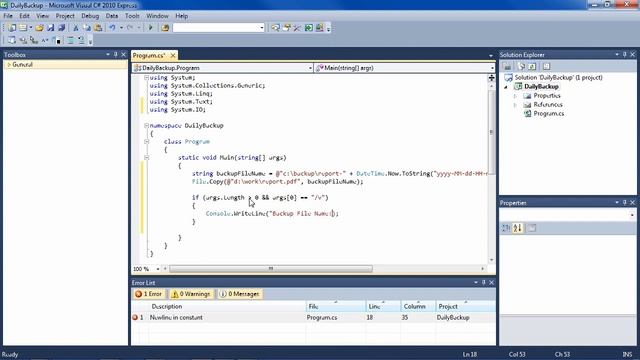The image size is (640, 360).
Task: Click the Redo arrow icon
Action: coord(130,28)
